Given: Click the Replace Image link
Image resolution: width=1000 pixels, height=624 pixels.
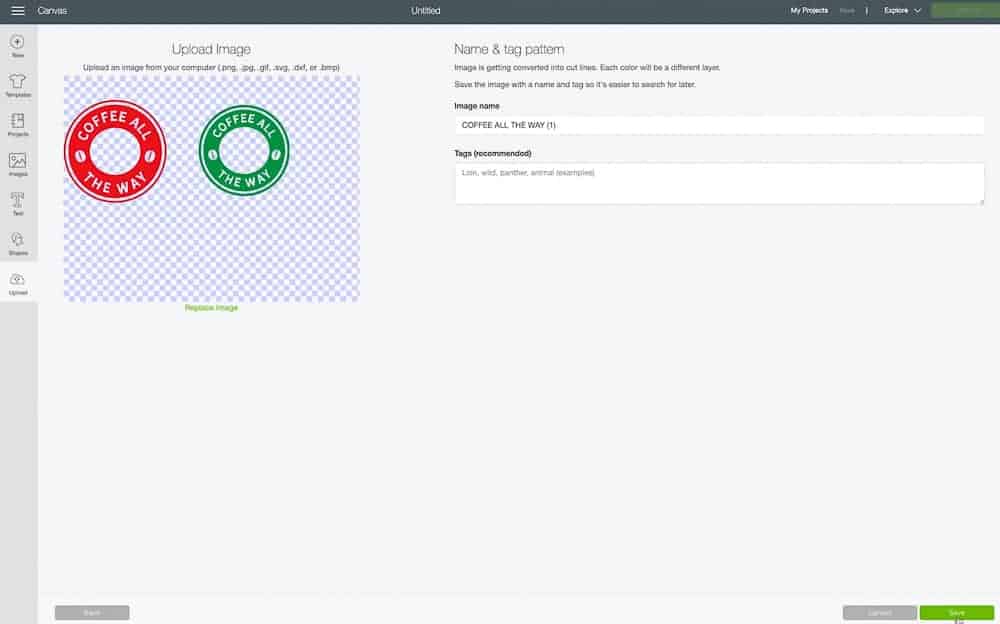Looking at the screenshot, I should pos(211,308).
